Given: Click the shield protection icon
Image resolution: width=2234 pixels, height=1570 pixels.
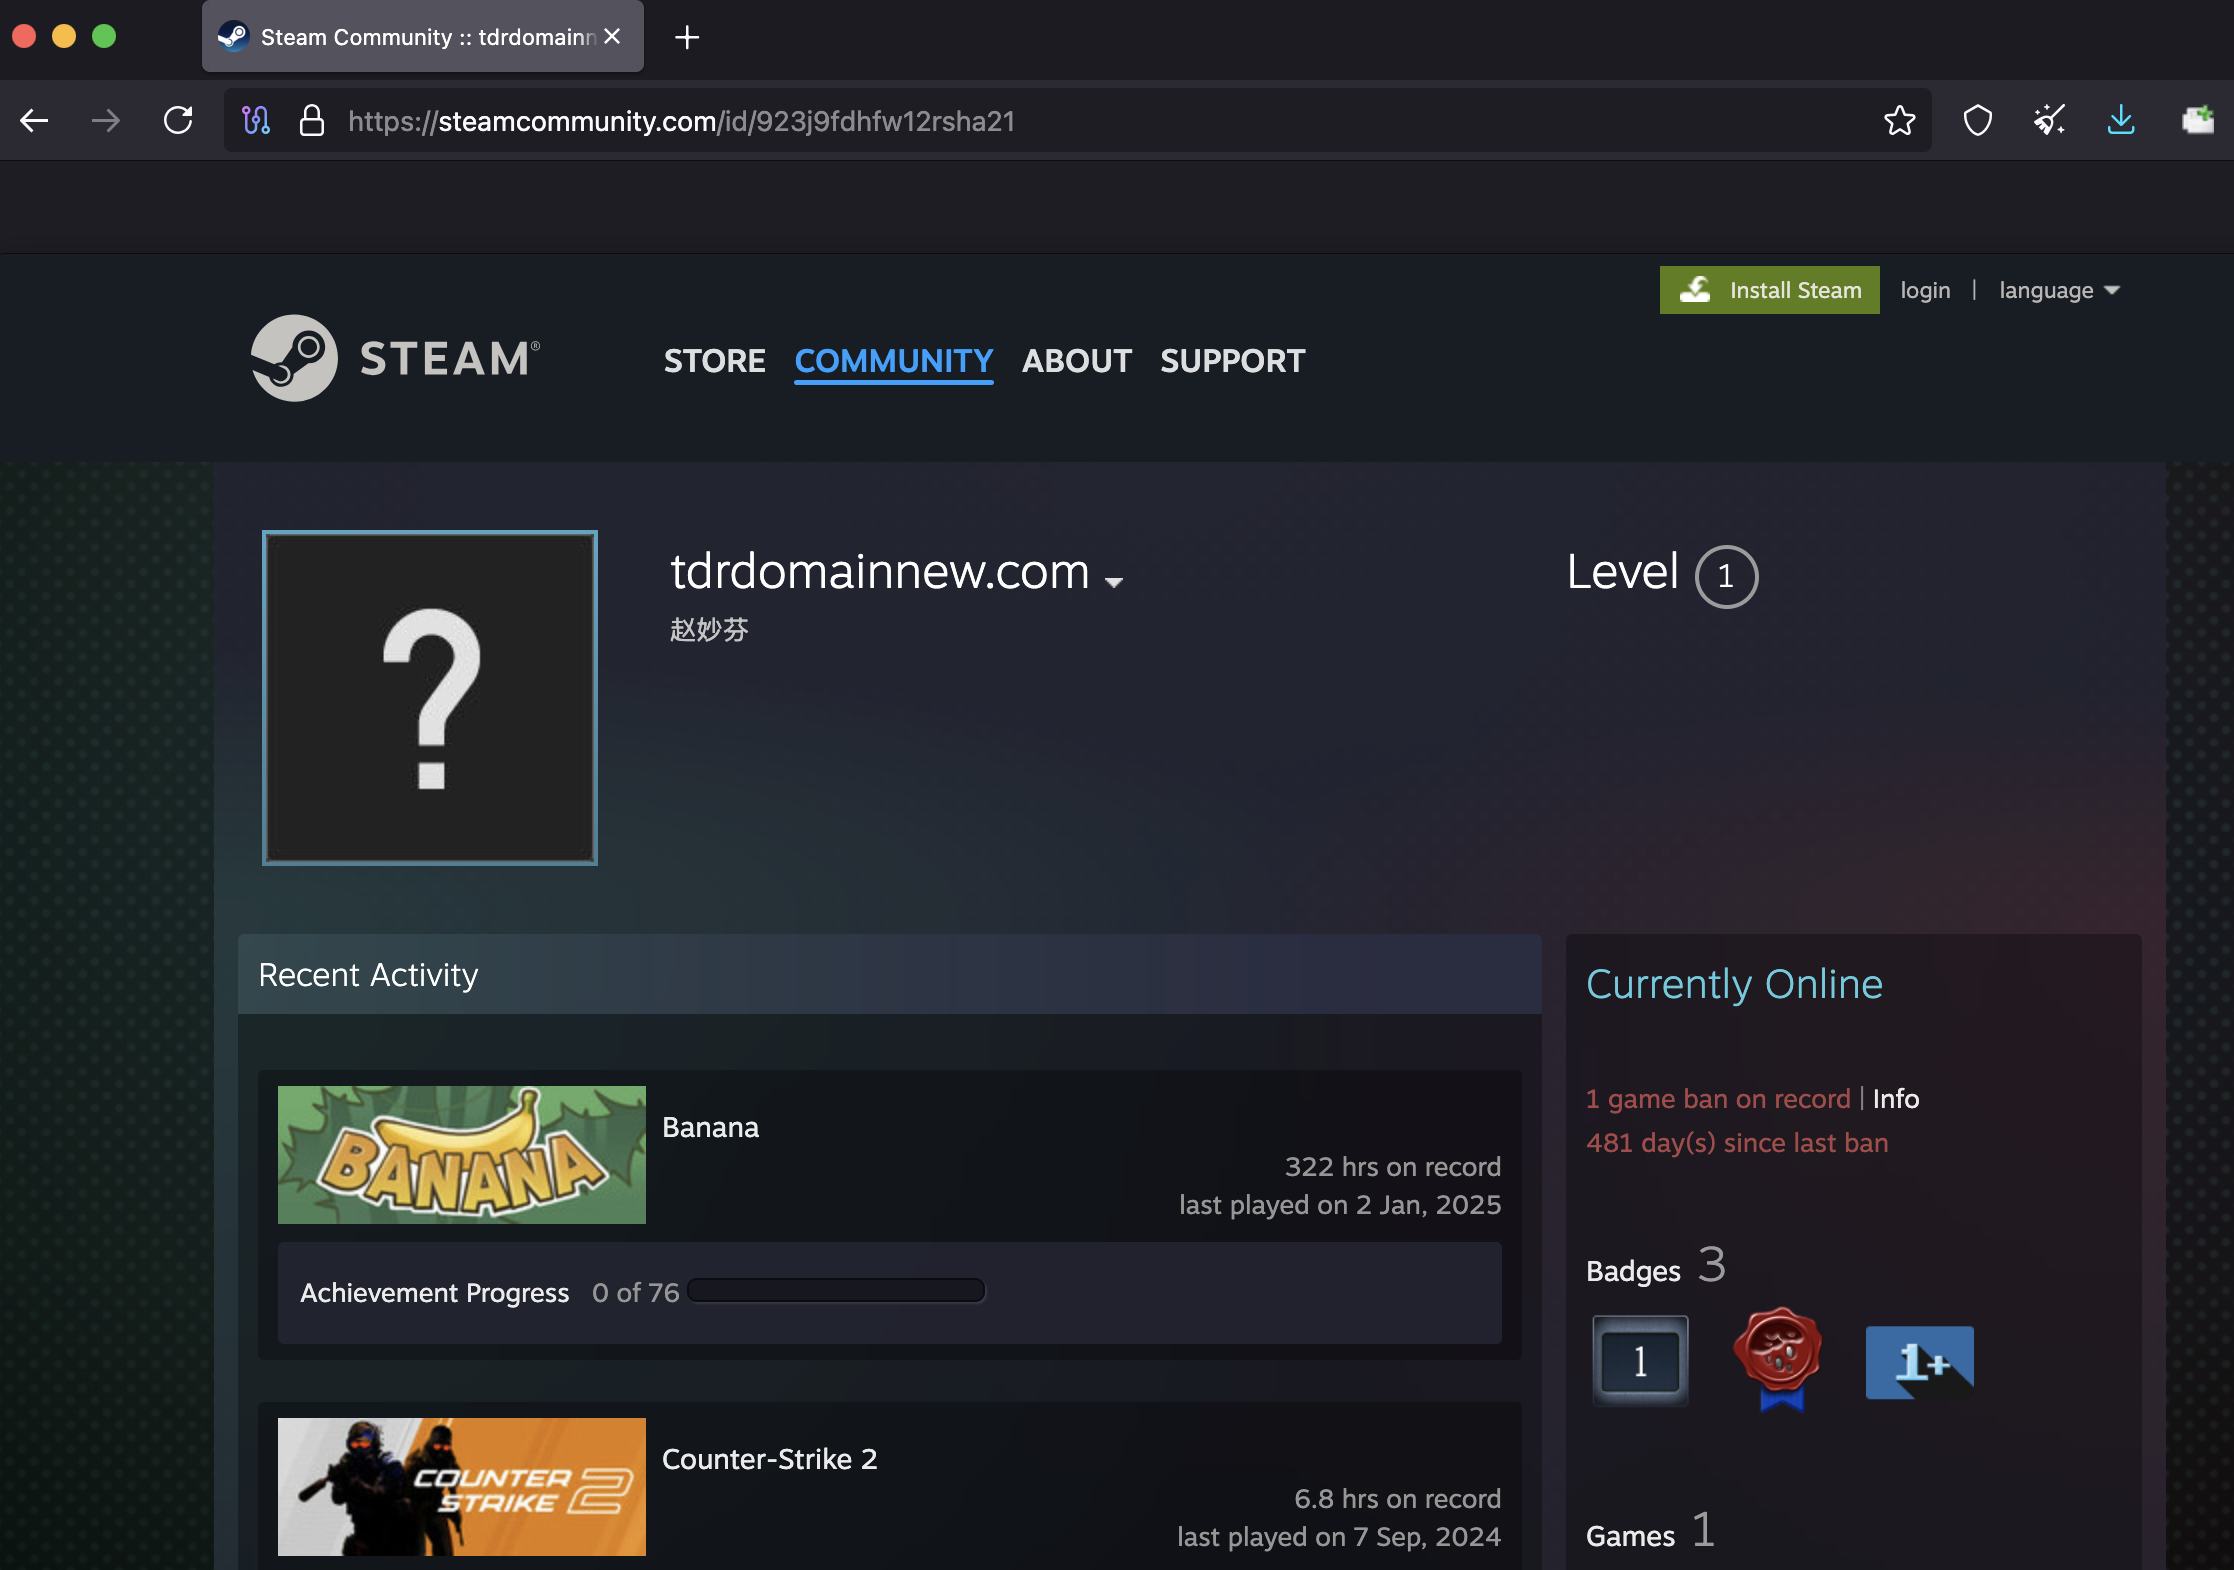Looking at the screenshot, I should point(1977,121).
